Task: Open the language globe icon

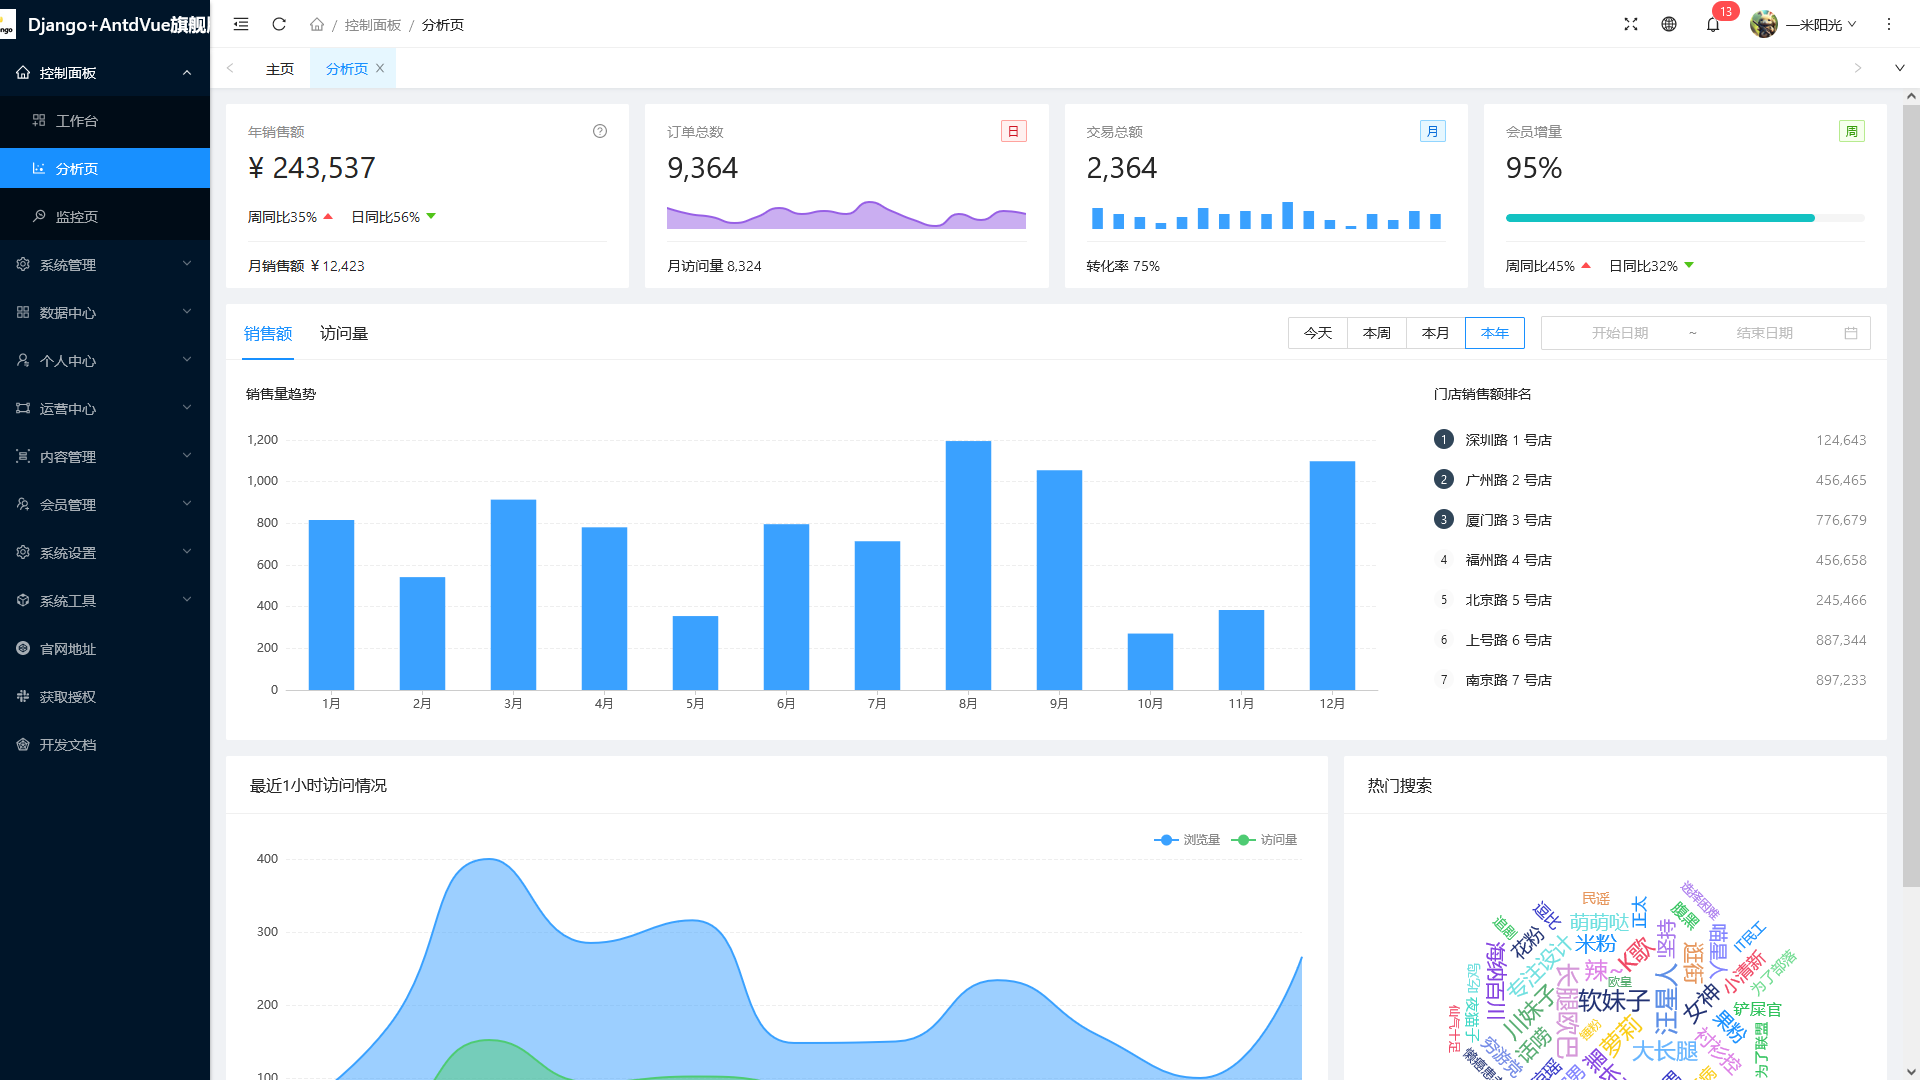Action: coord(1669,24)
